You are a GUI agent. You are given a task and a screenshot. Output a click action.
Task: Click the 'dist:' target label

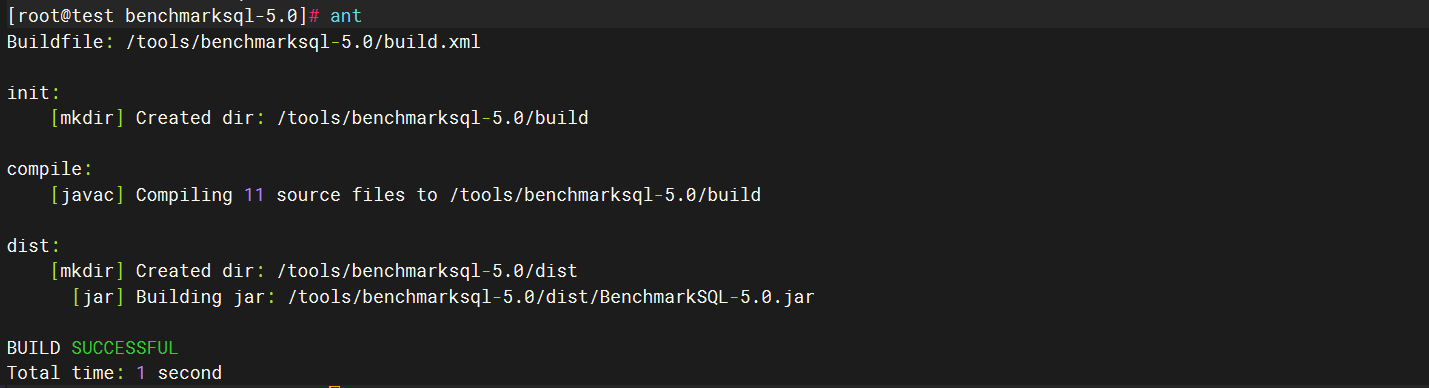pyautogui.click(x=34, y=245)
